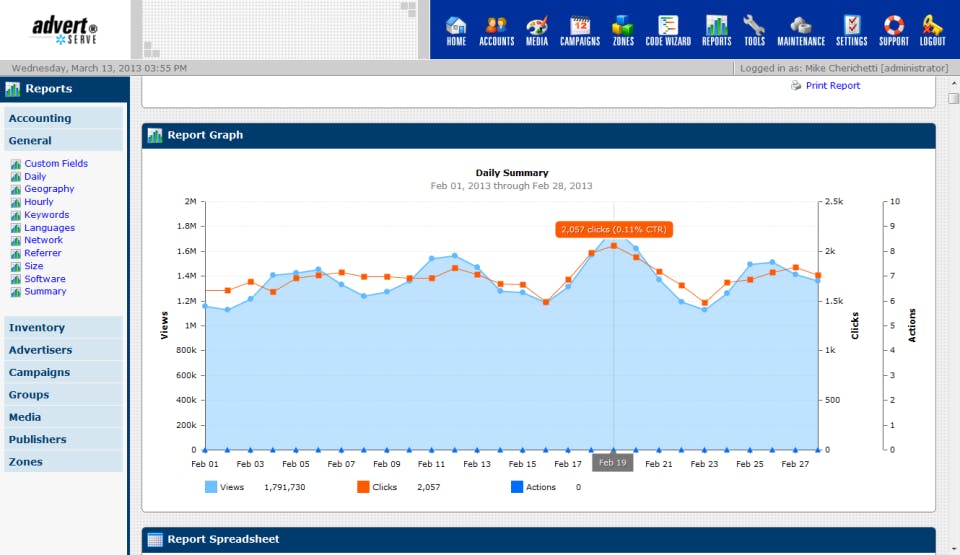Open the Custom Fields report
960x555 pixels.
[56, 164]
